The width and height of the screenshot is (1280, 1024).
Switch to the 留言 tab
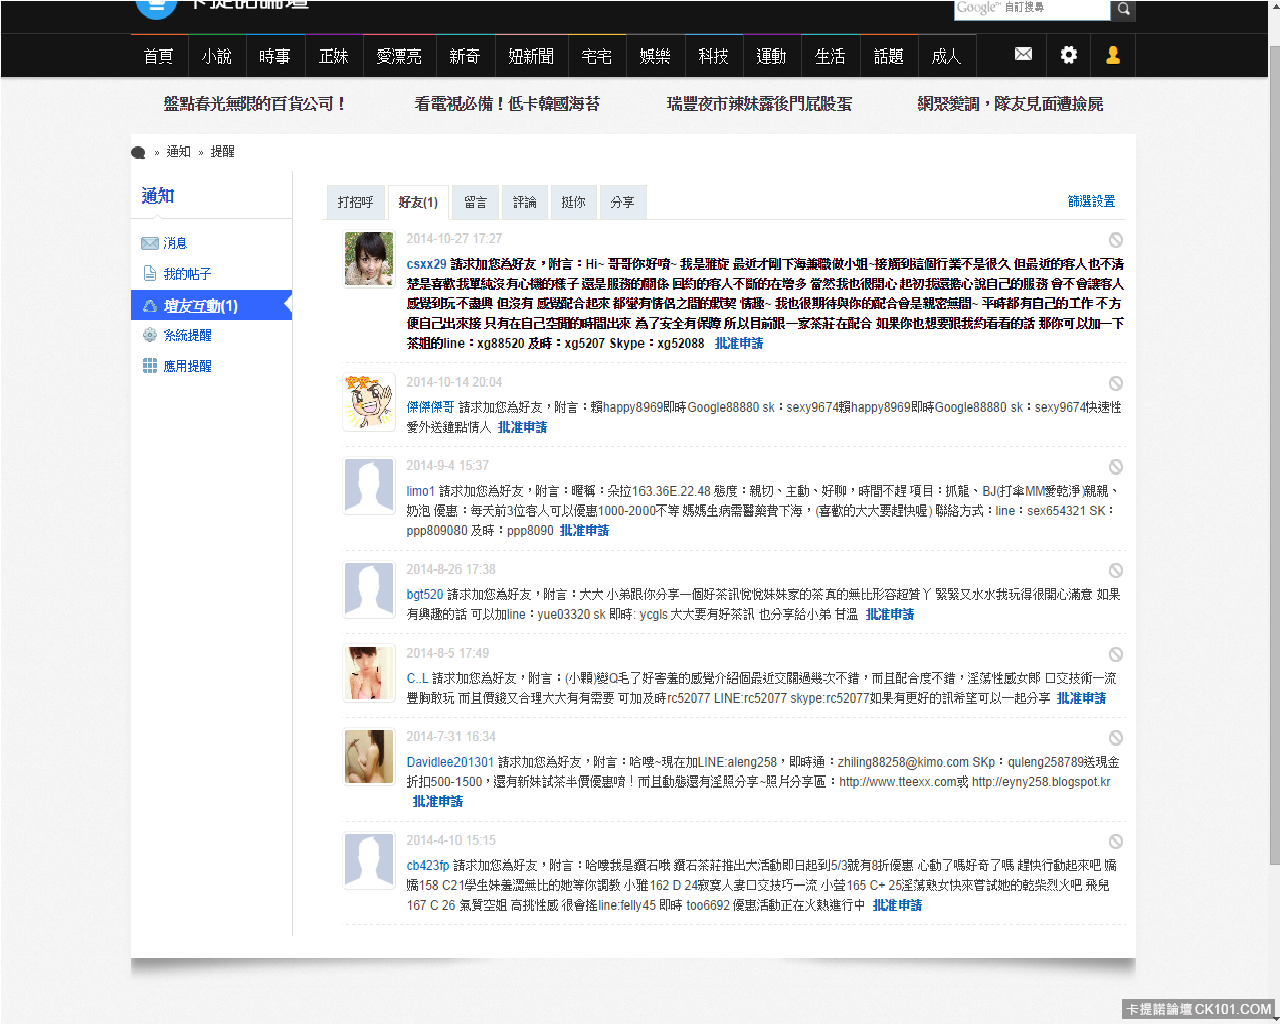475,202
